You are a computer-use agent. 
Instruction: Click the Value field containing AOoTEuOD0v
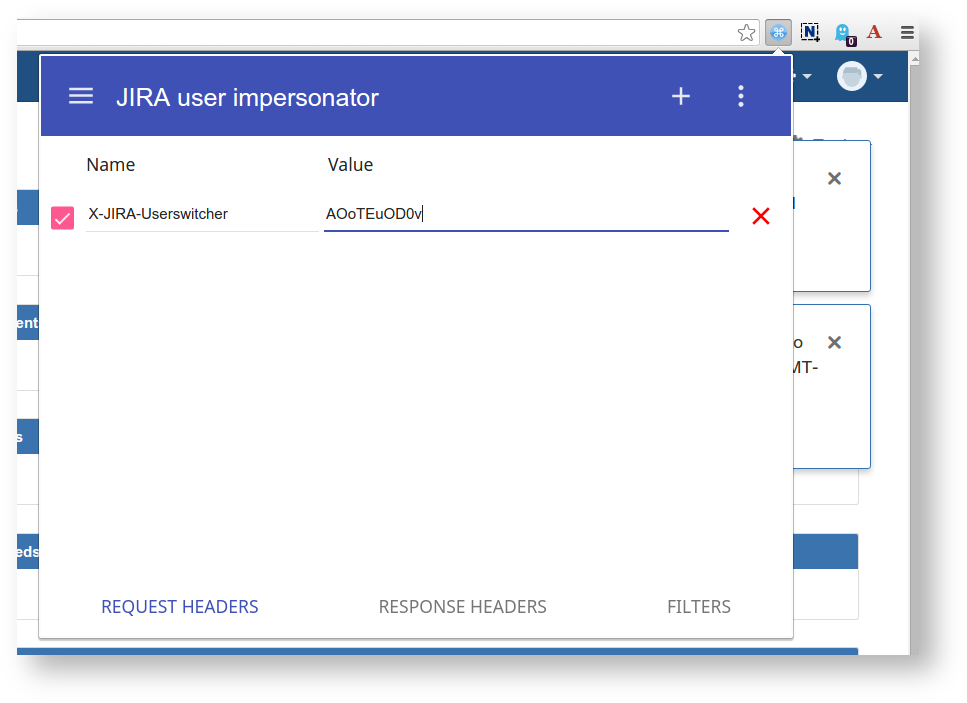525,214
